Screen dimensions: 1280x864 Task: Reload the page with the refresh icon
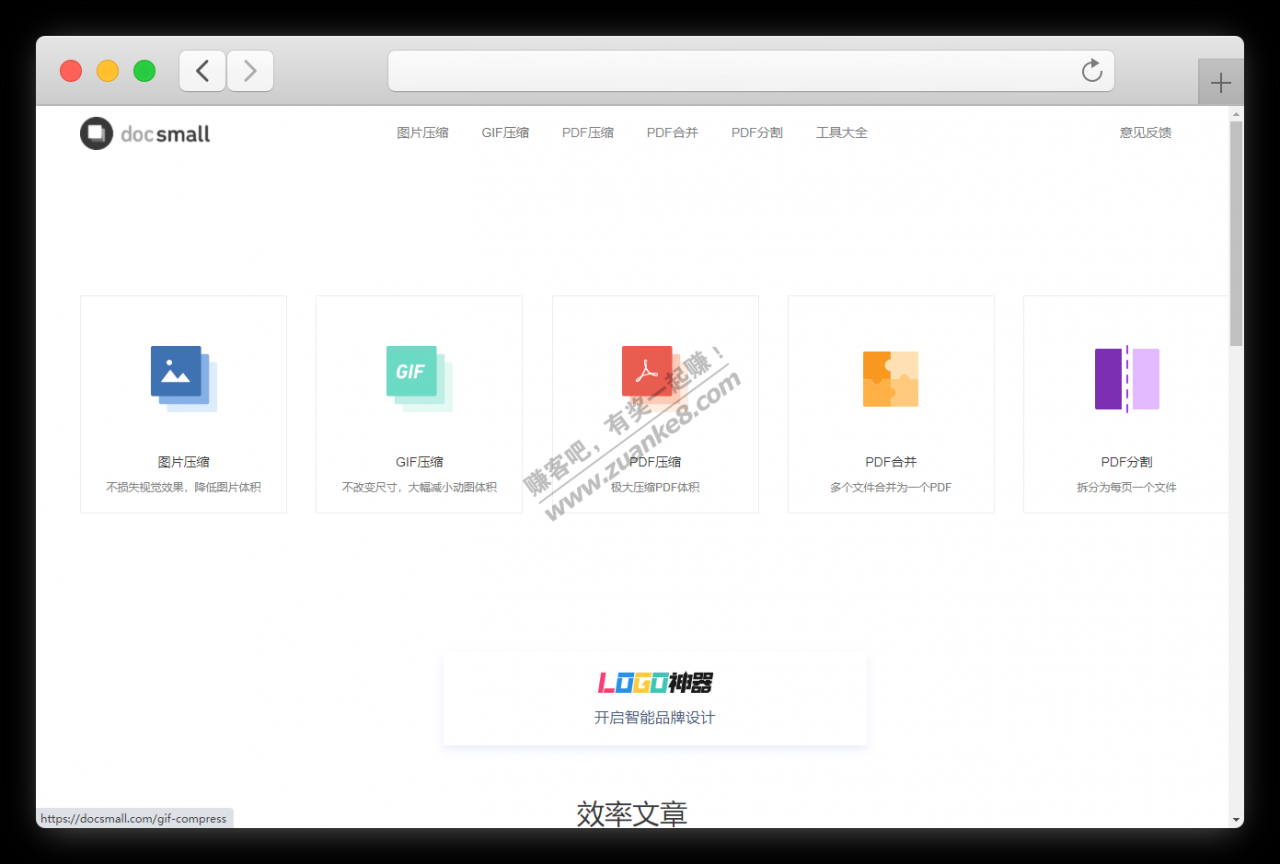(x=1092, y=71)
